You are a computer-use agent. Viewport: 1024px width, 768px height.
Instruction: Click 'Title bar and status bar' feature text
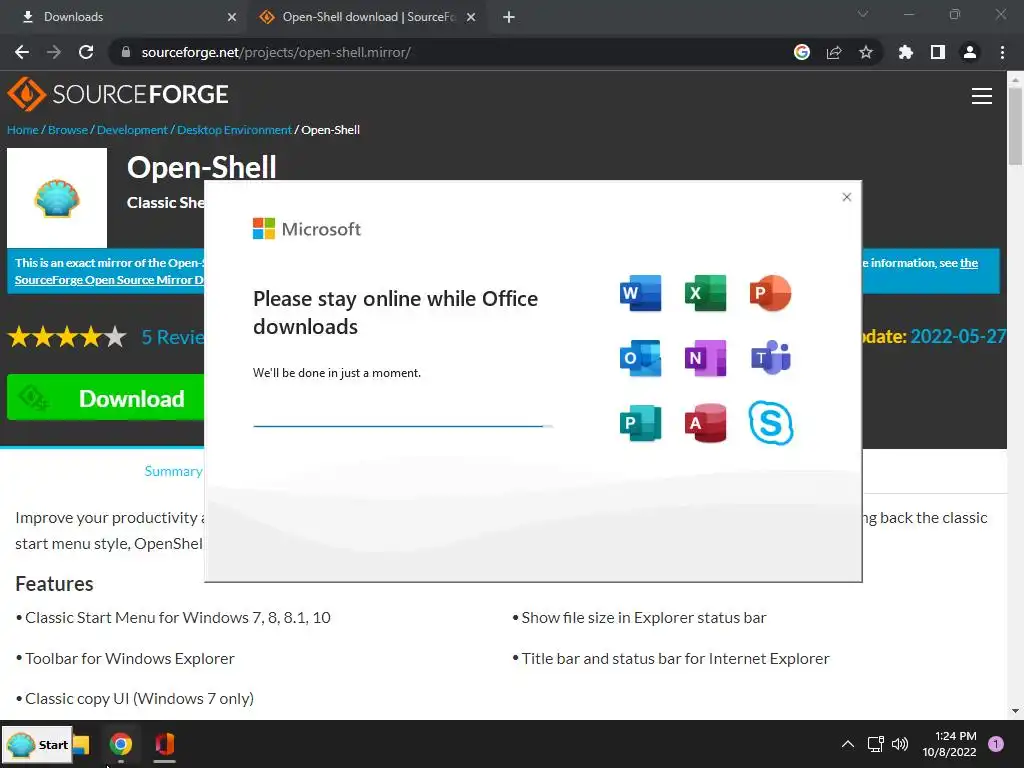[x=675, y=658]
